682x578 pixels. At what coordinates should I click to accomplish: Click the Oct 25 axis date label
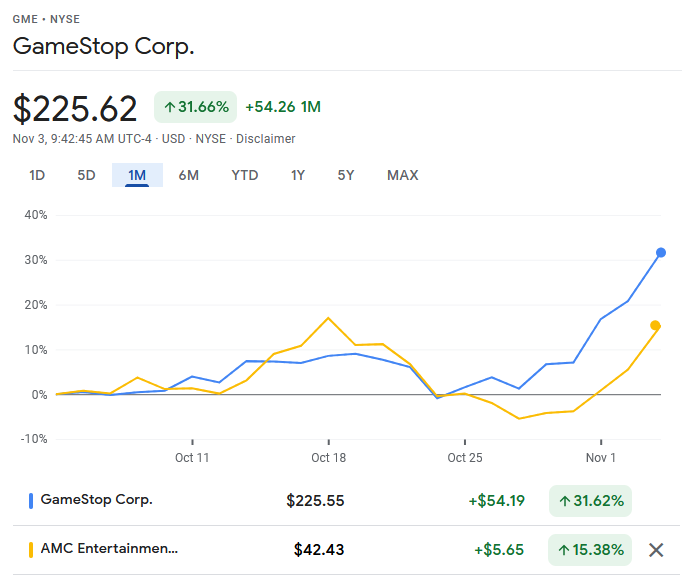point(465,458)
